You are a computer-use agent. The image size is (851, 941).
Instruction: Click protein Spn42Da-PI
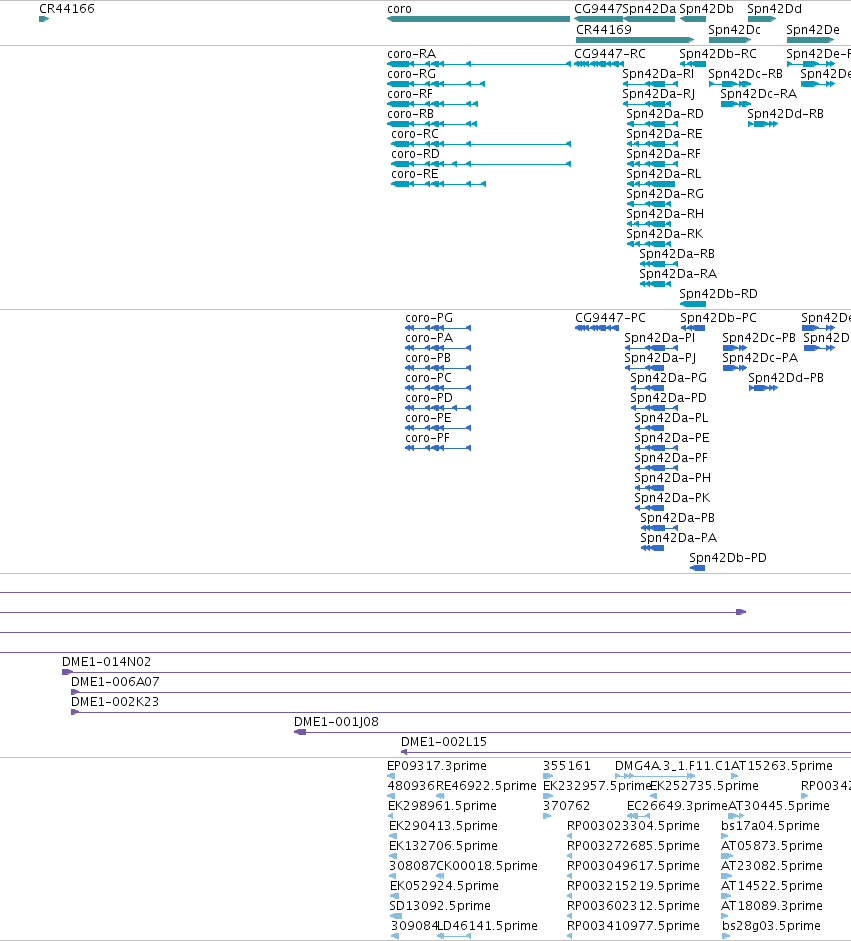click(660, 338)
